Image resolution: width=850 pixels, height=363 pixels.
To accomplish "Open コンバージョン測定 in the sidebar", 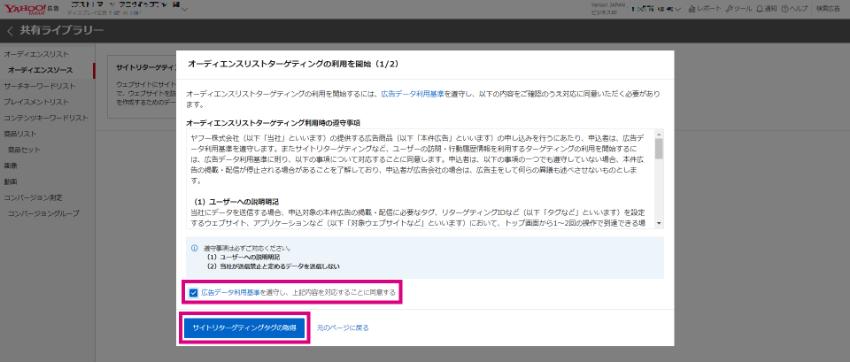I will point(33,197).
